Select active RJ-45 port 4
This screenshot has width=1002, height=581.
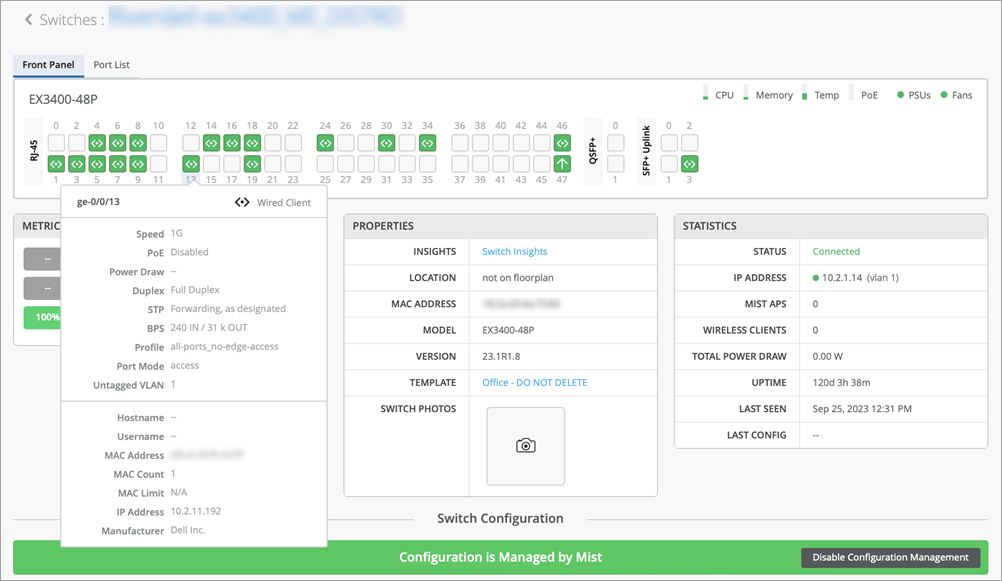pyautogui.click(x=97, y=143)
